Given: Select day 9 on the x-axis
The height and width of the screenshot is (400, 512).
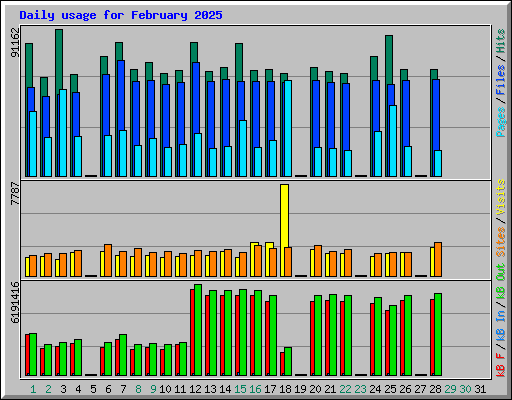Looking at the screenshot, I should click(x=153, y=389).
